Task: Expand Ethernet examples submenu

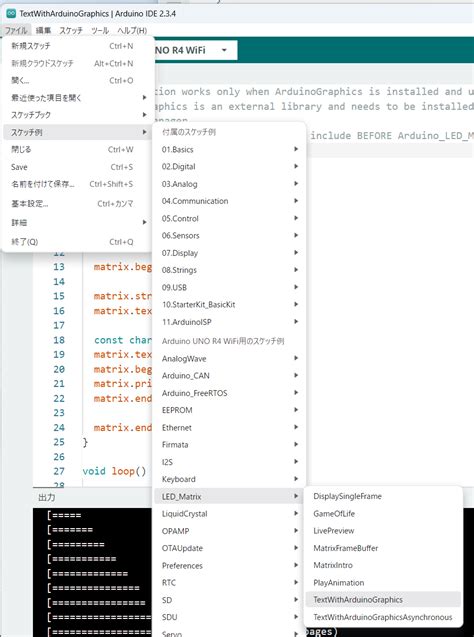Action: click(x=229, y=428)
